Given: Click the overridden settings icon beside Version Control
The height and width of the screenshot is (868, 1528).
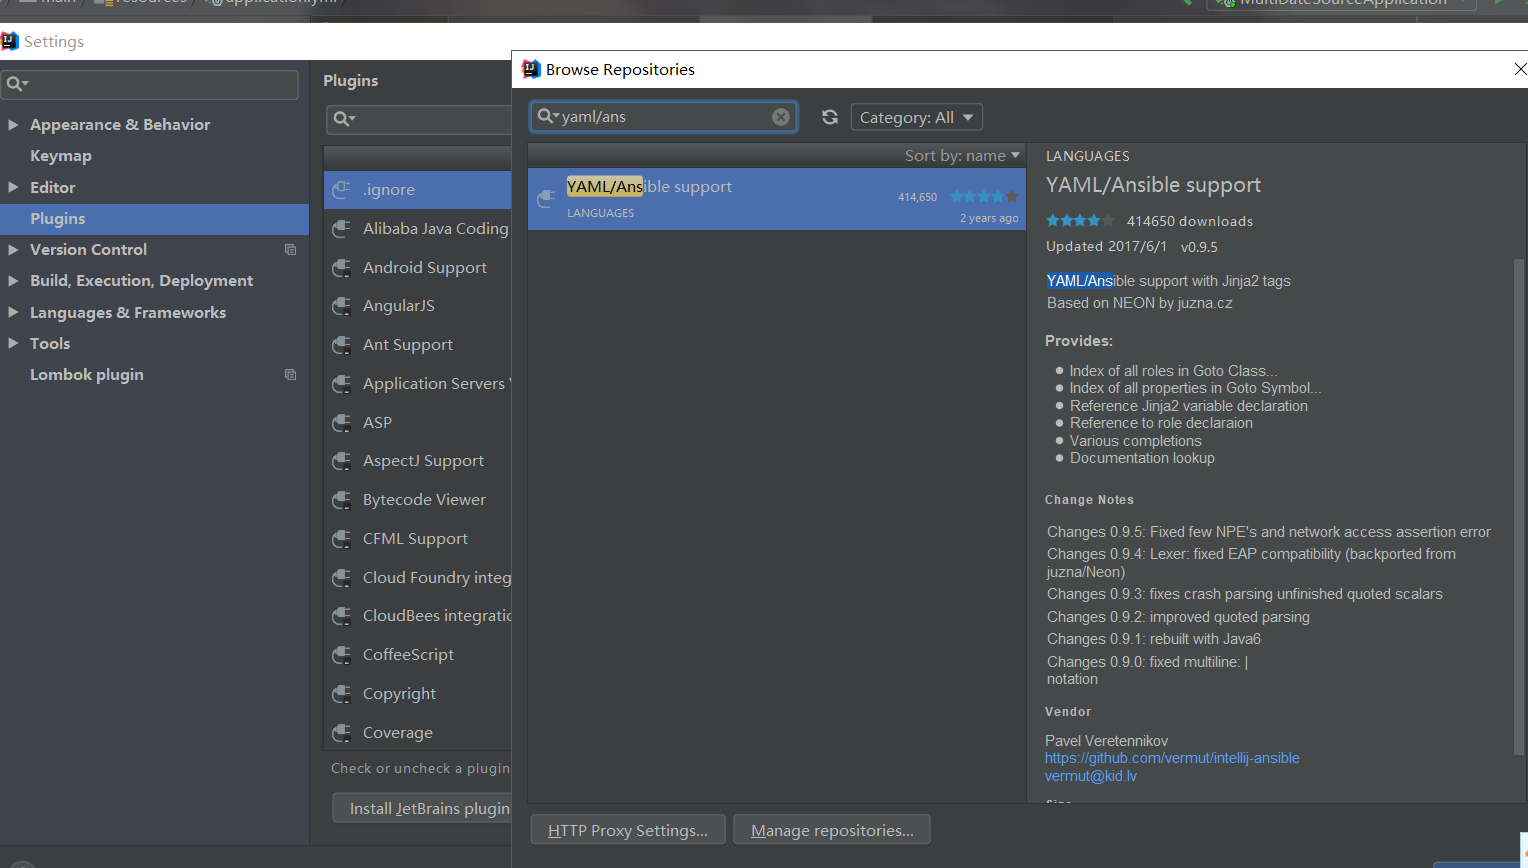Looking at the screenshot, I should click(x=290, y=249).
